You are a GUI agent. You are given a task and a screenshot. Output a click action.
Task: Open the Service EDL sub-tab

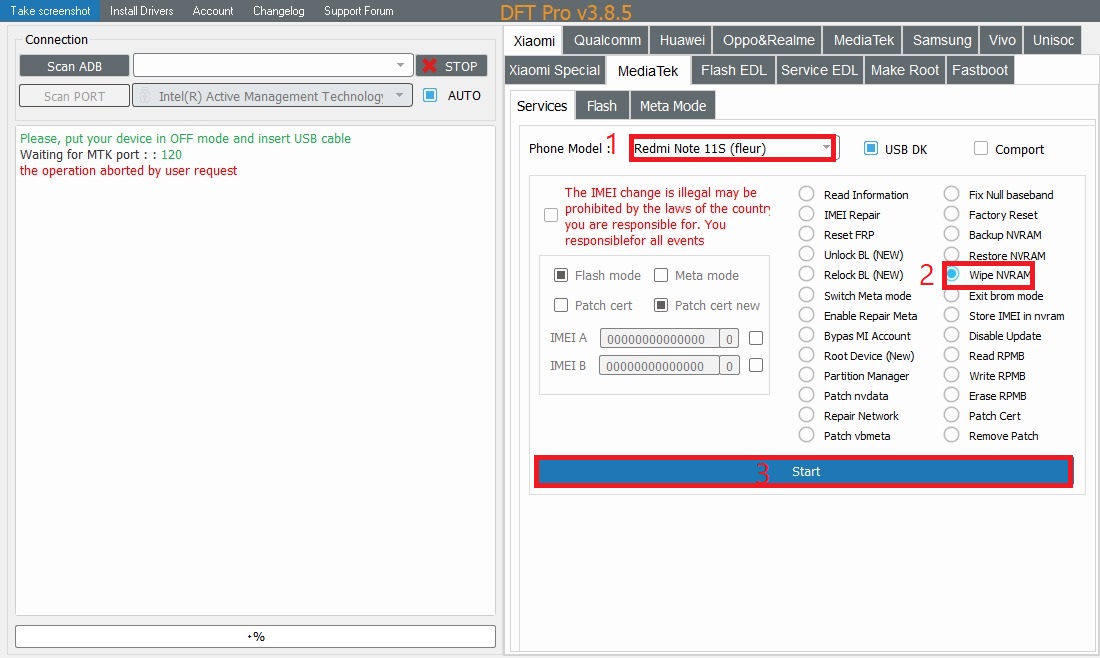(x=819, y=70)
